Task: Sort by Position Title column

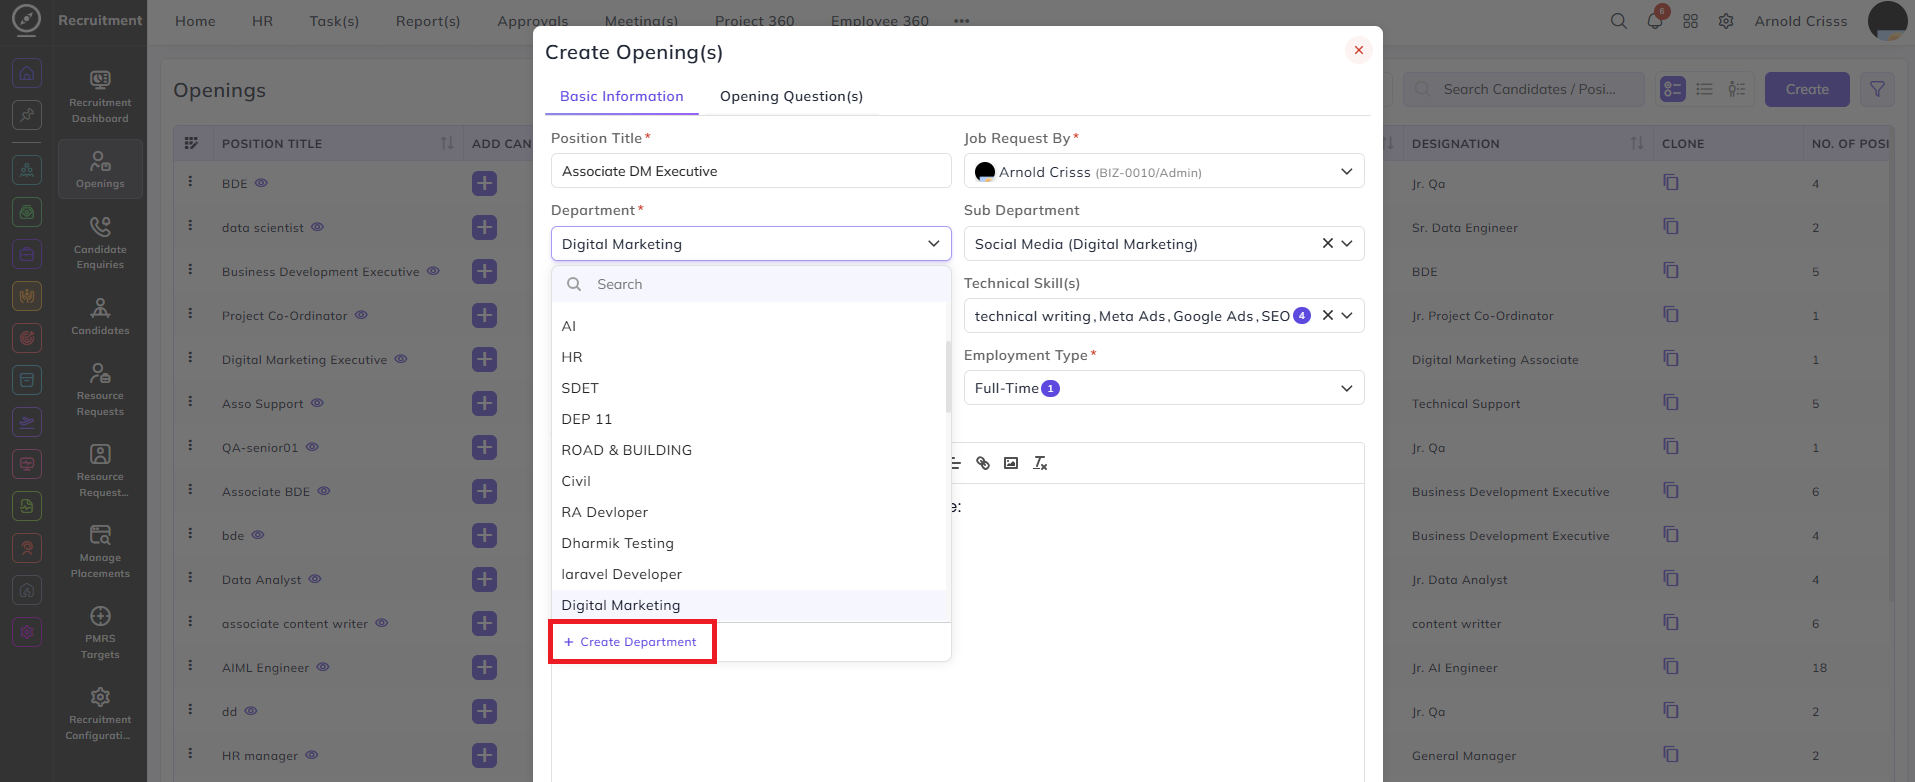Action: pos(447,144)
